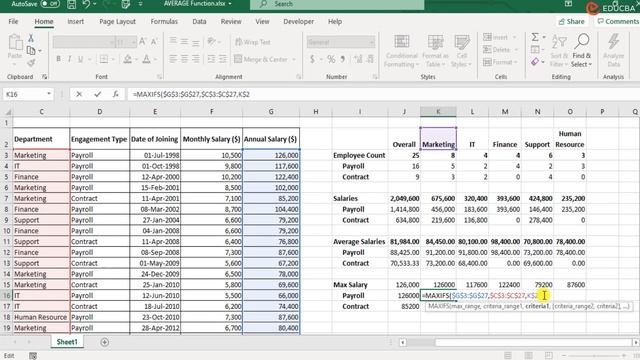Viewport: 640px width, 360px height.
Task: Click the horizontal scrollbar left arrow
Action: pyautogui.click(x=402, y=342)
